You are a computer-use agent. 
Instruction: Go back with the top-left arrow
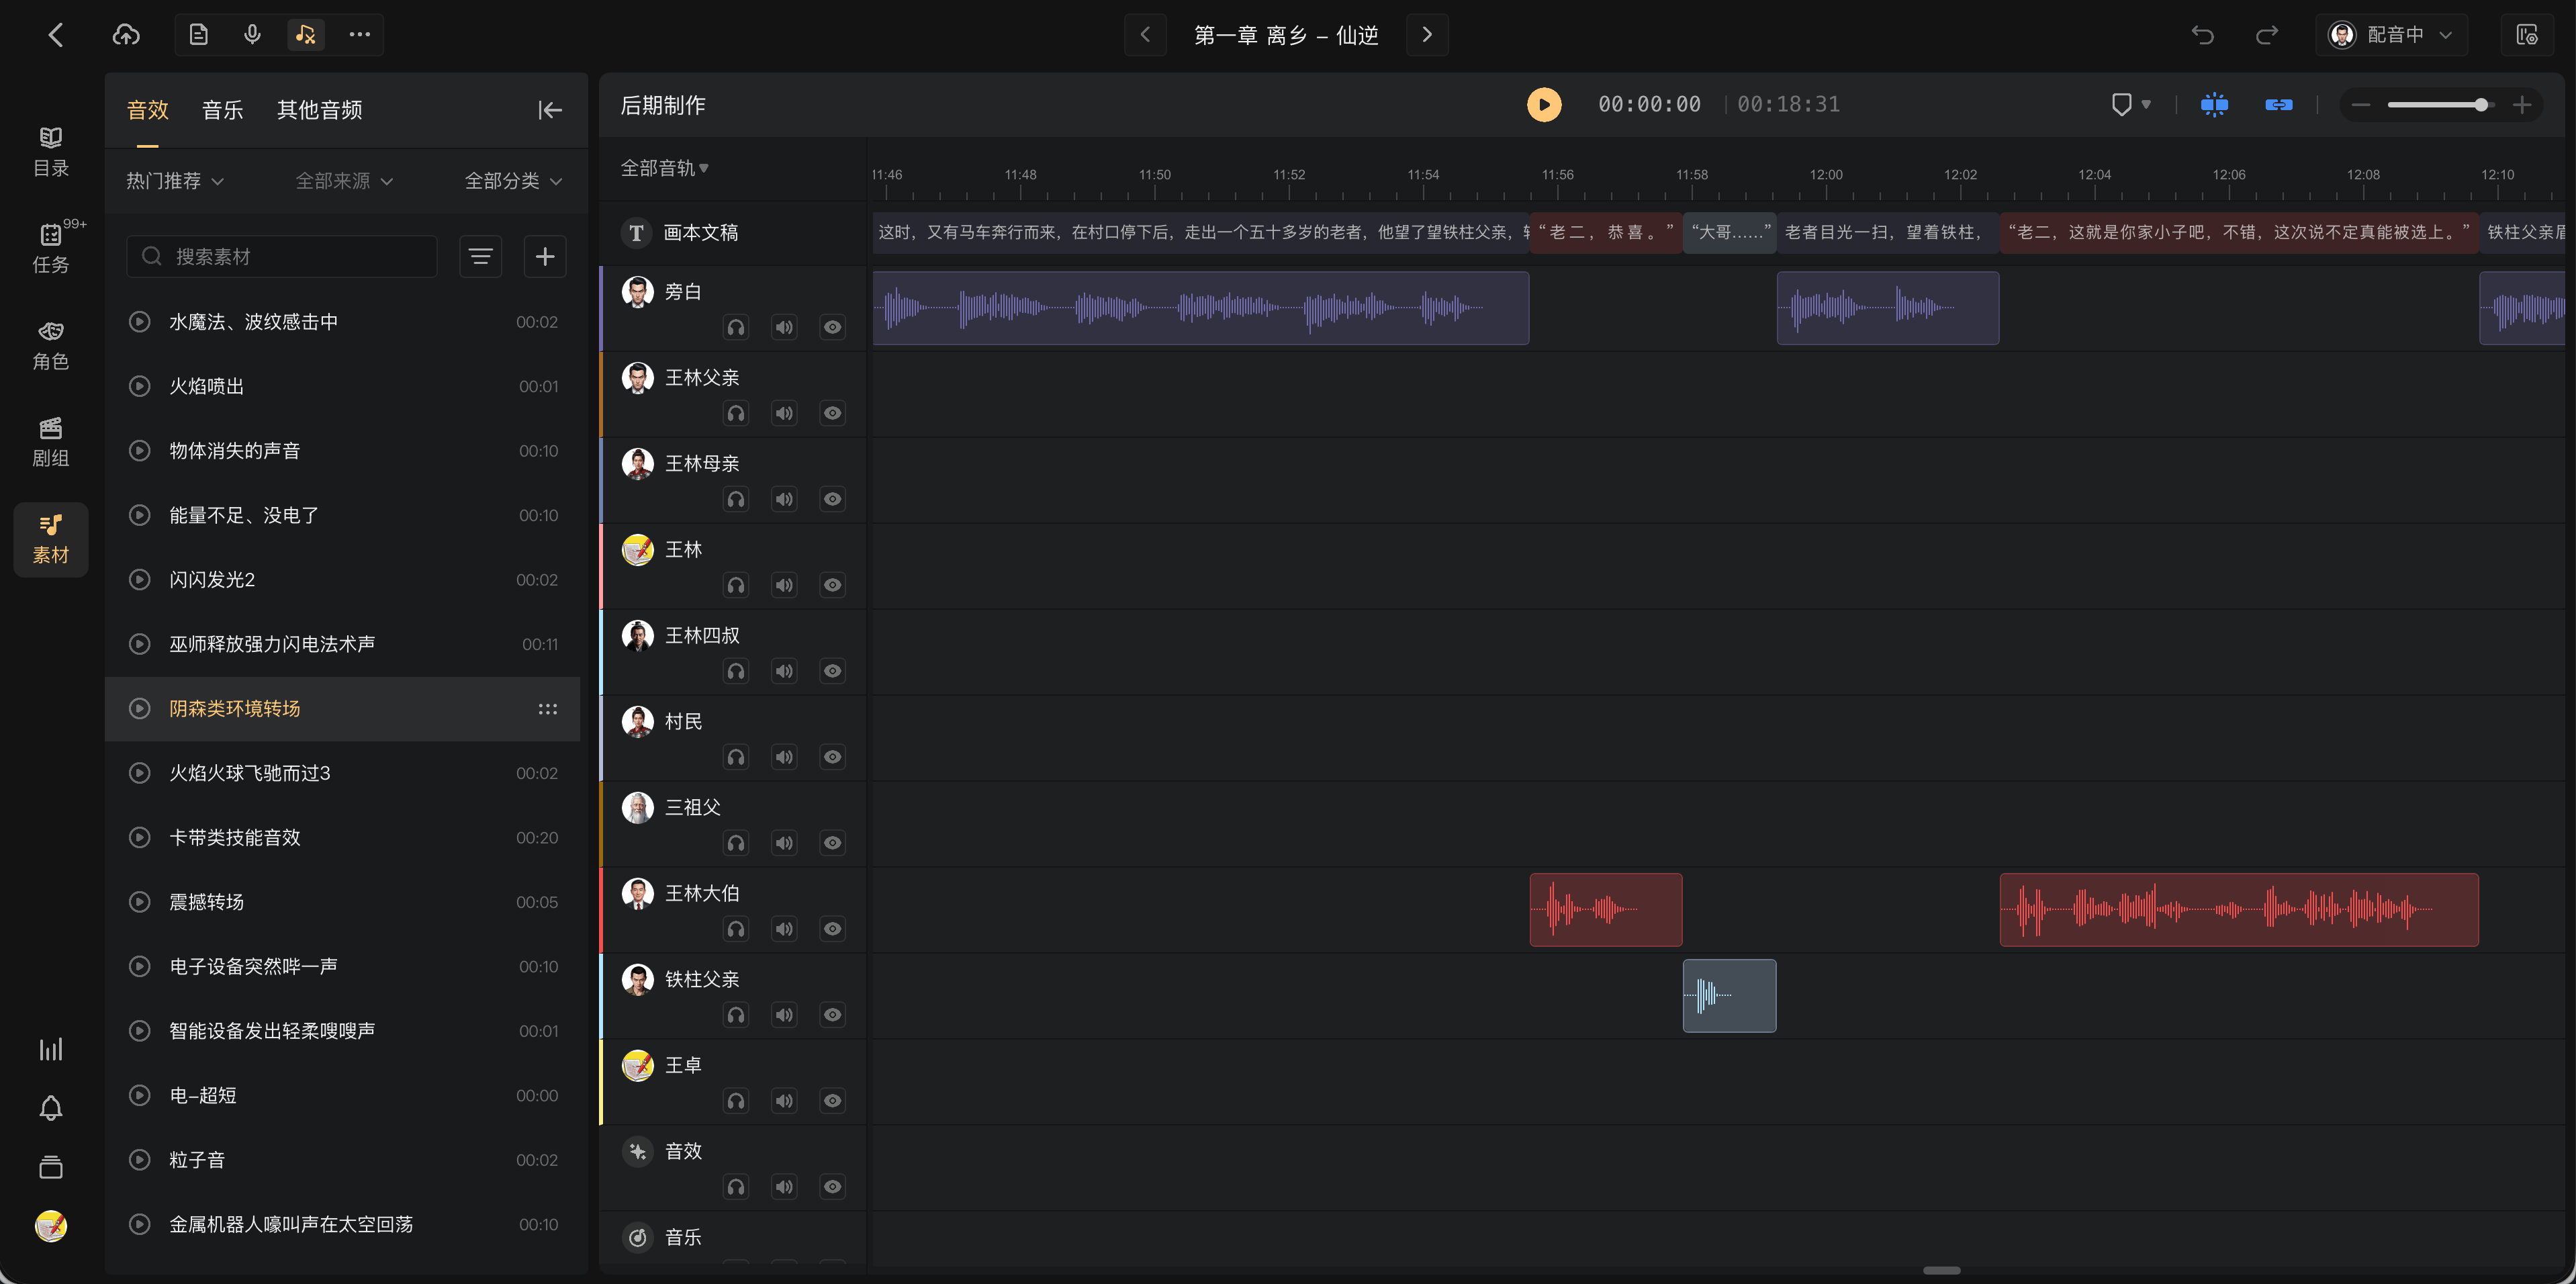56,35
